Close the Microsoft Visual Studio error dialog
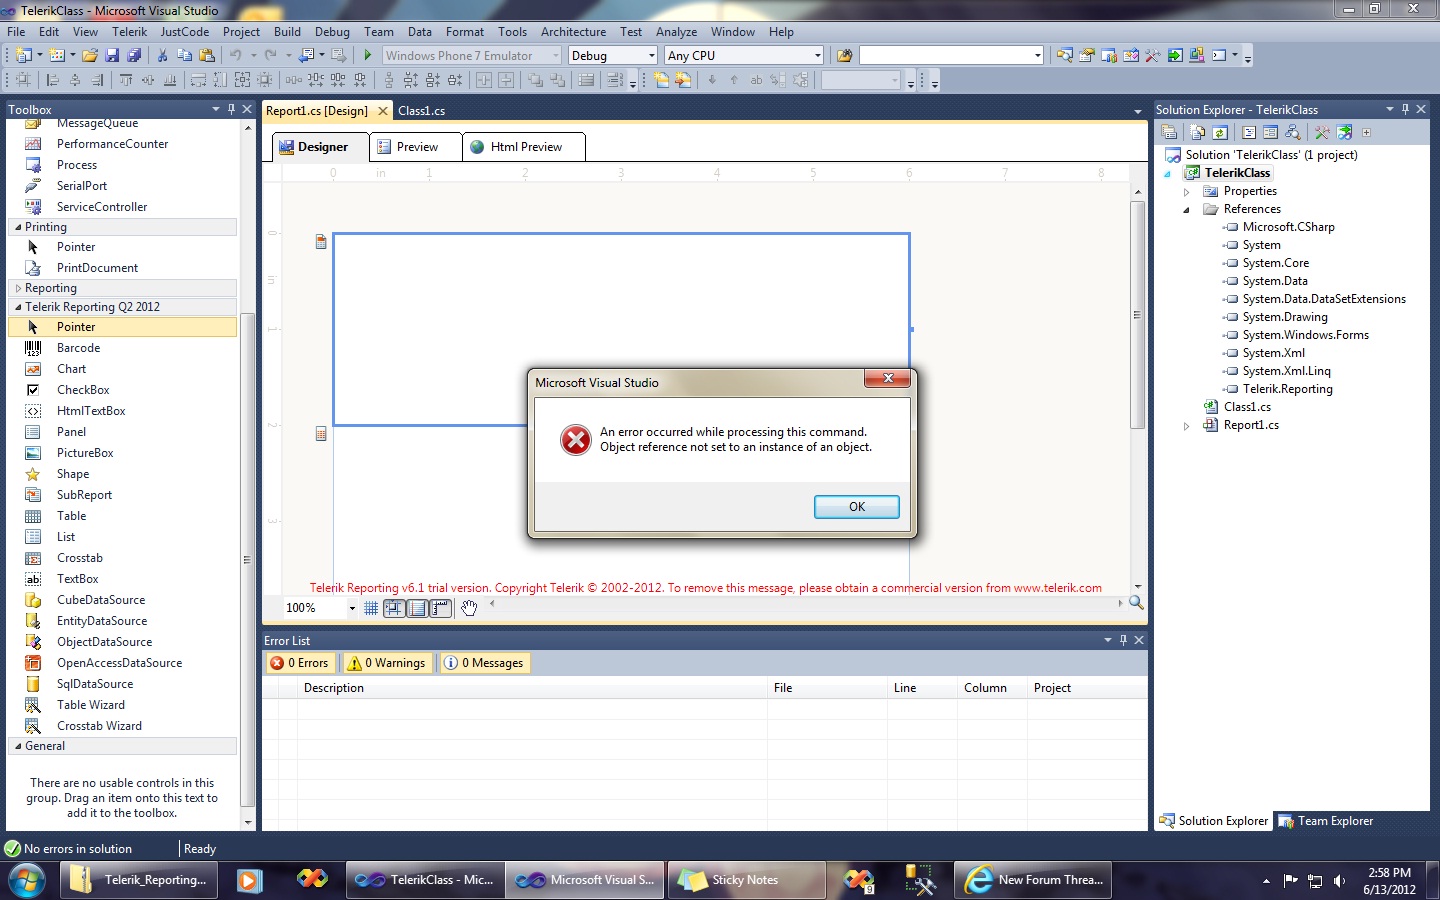Screen dimensions: 1440x900 [887, 378]
